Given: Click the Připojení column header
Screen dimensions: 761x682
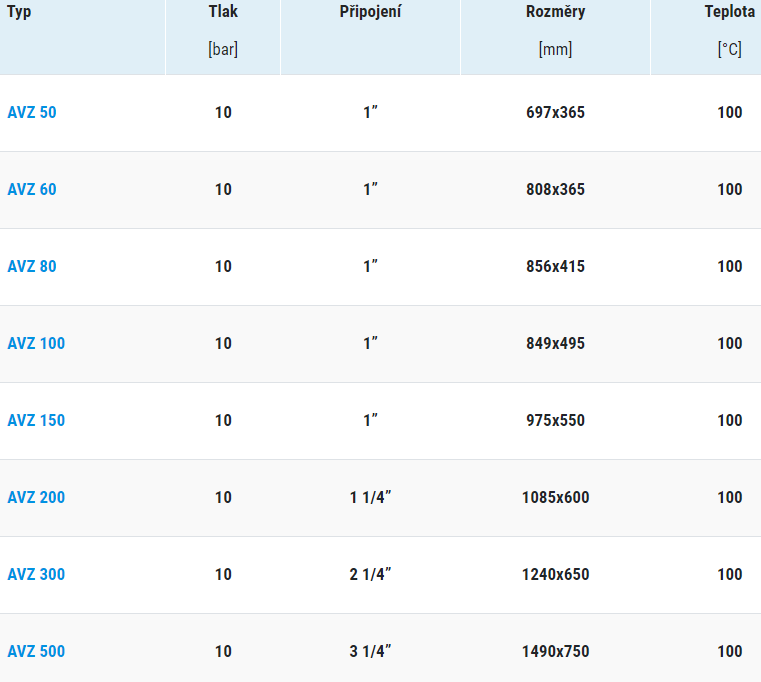Looking at the screenshot, I should [x=370, y=12].
